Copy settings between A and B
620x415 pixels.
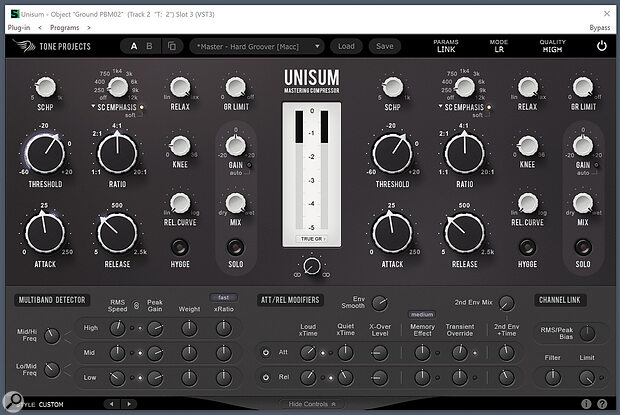point(172,46)
